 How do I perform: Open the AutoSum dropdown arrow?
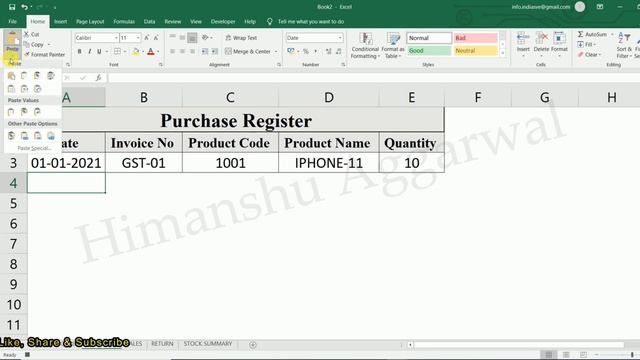[x=612, y=35]
